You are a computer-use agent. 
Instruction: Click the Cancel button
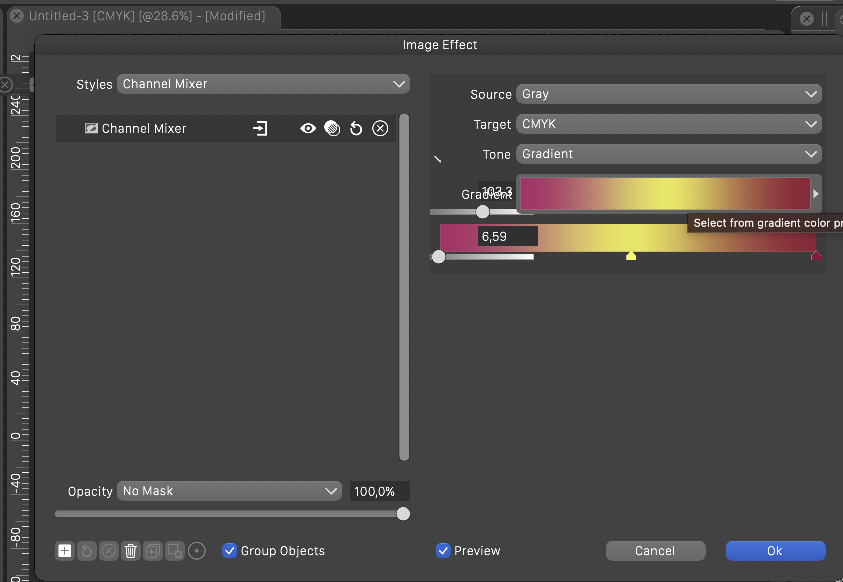pyautogui.click(x=655, y=551)
